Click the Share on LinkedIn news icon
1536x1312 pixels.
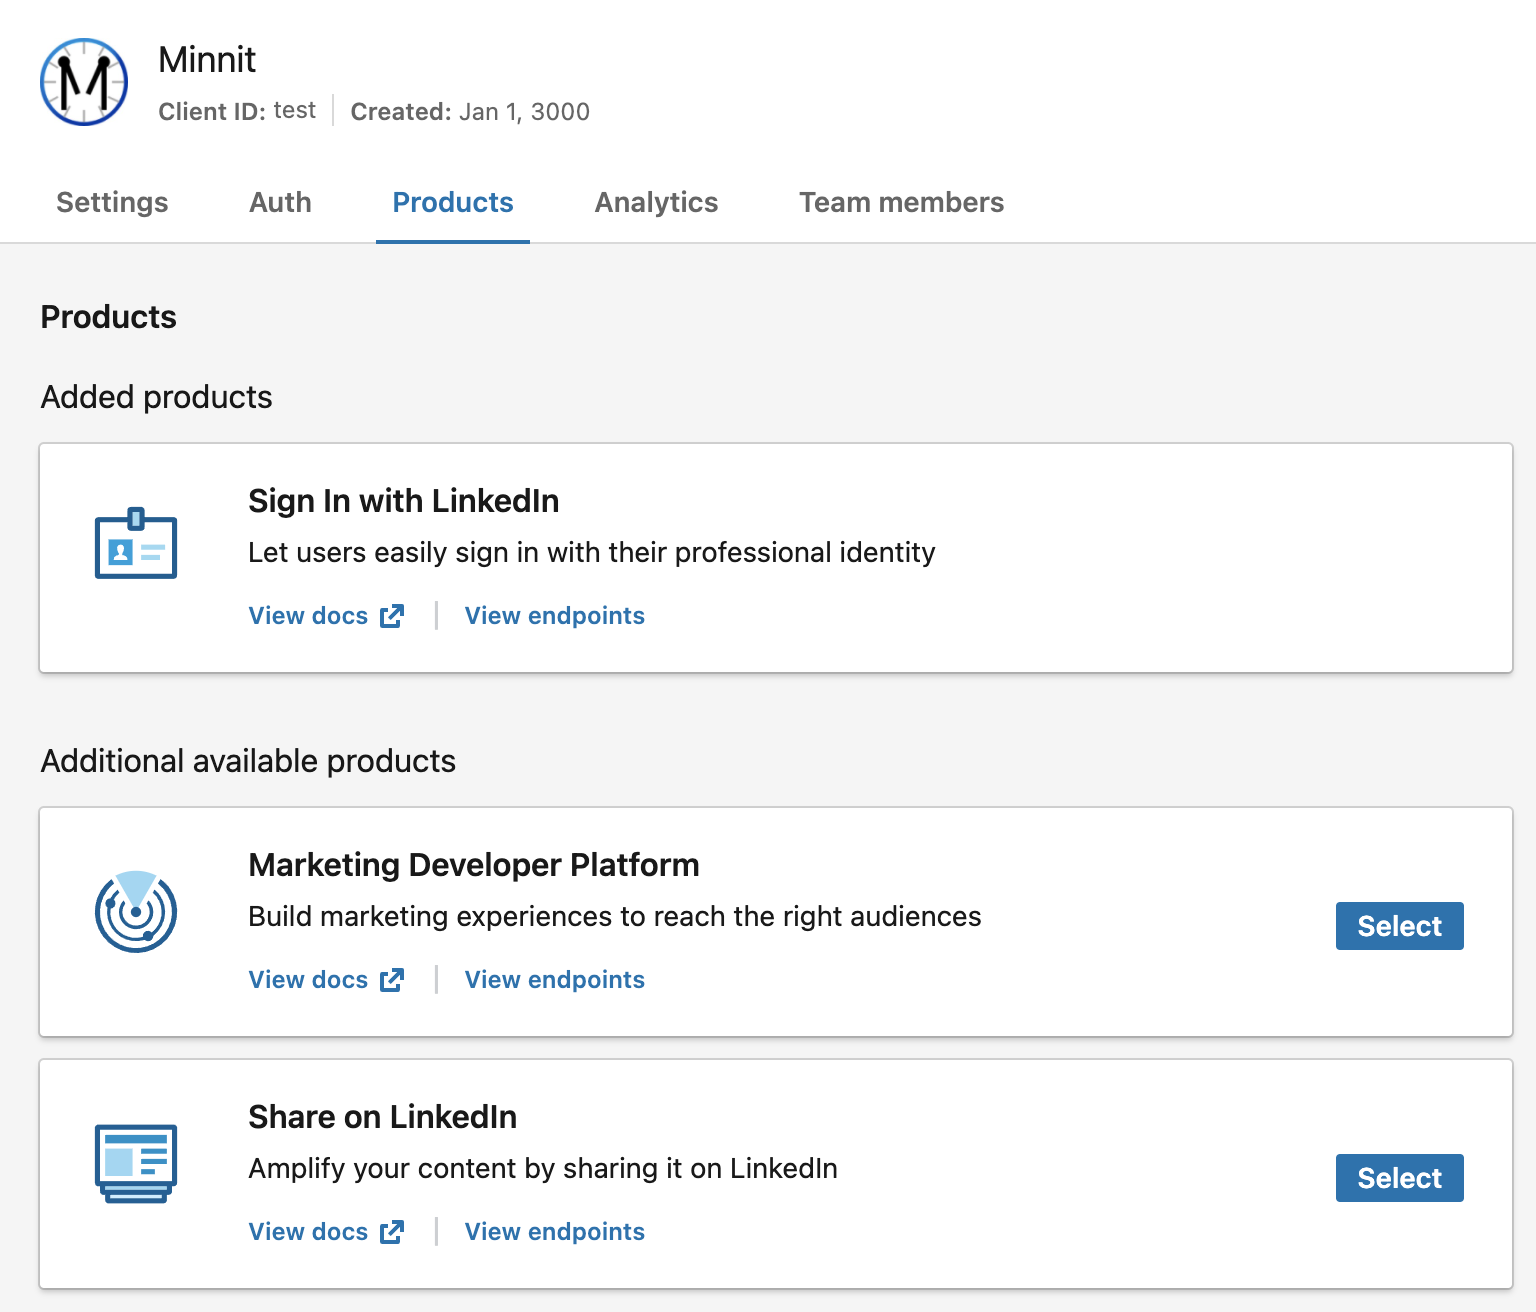(135, 1163)
